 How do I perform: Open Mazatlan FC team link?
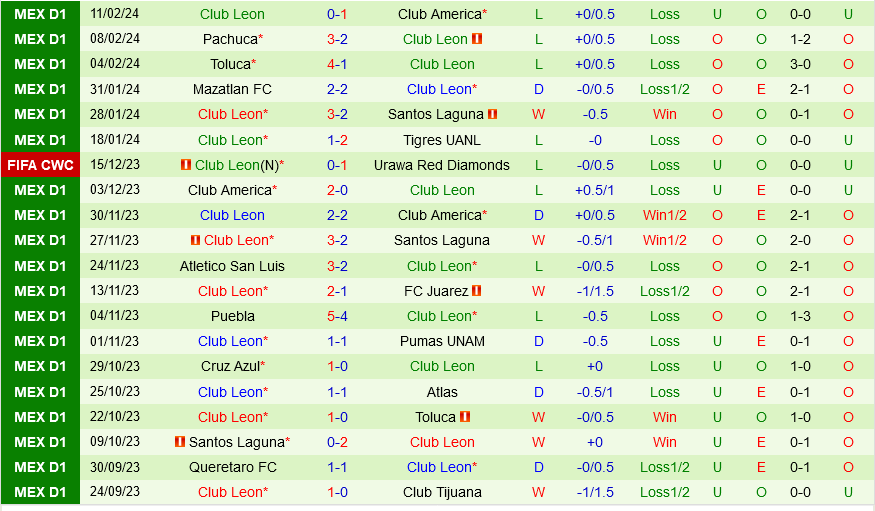pos(232,89)
